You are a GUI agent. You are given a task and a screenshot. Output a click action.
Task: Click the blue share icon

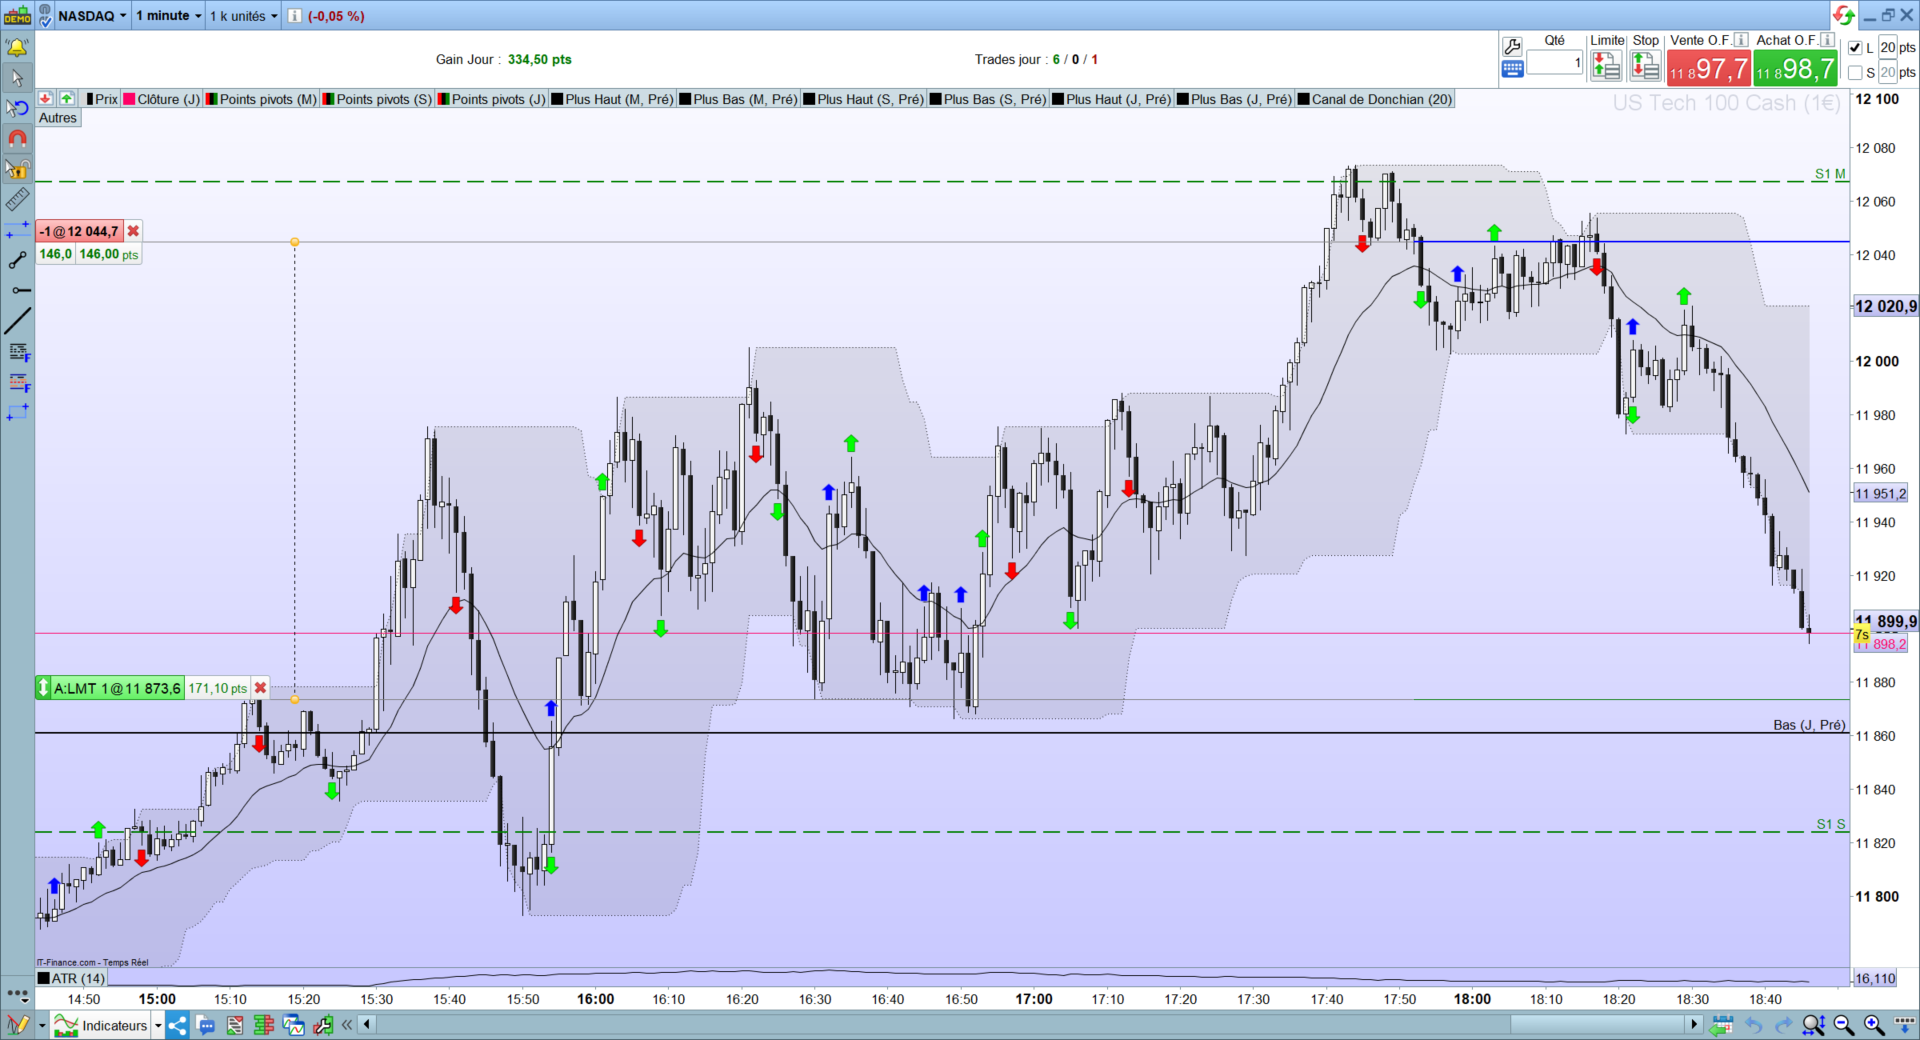[177, 1025]
